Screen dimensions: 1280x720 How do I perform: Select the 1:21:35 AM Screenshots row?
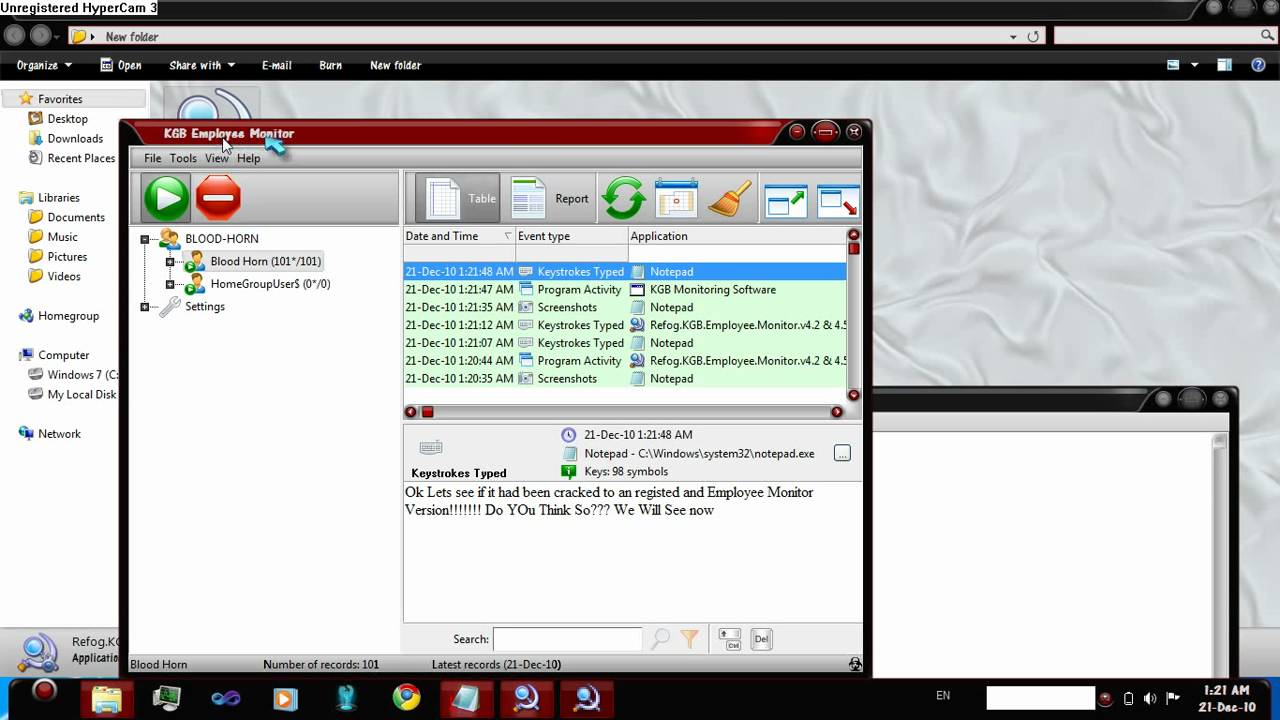pyautogui.click(x=625, y=308)
